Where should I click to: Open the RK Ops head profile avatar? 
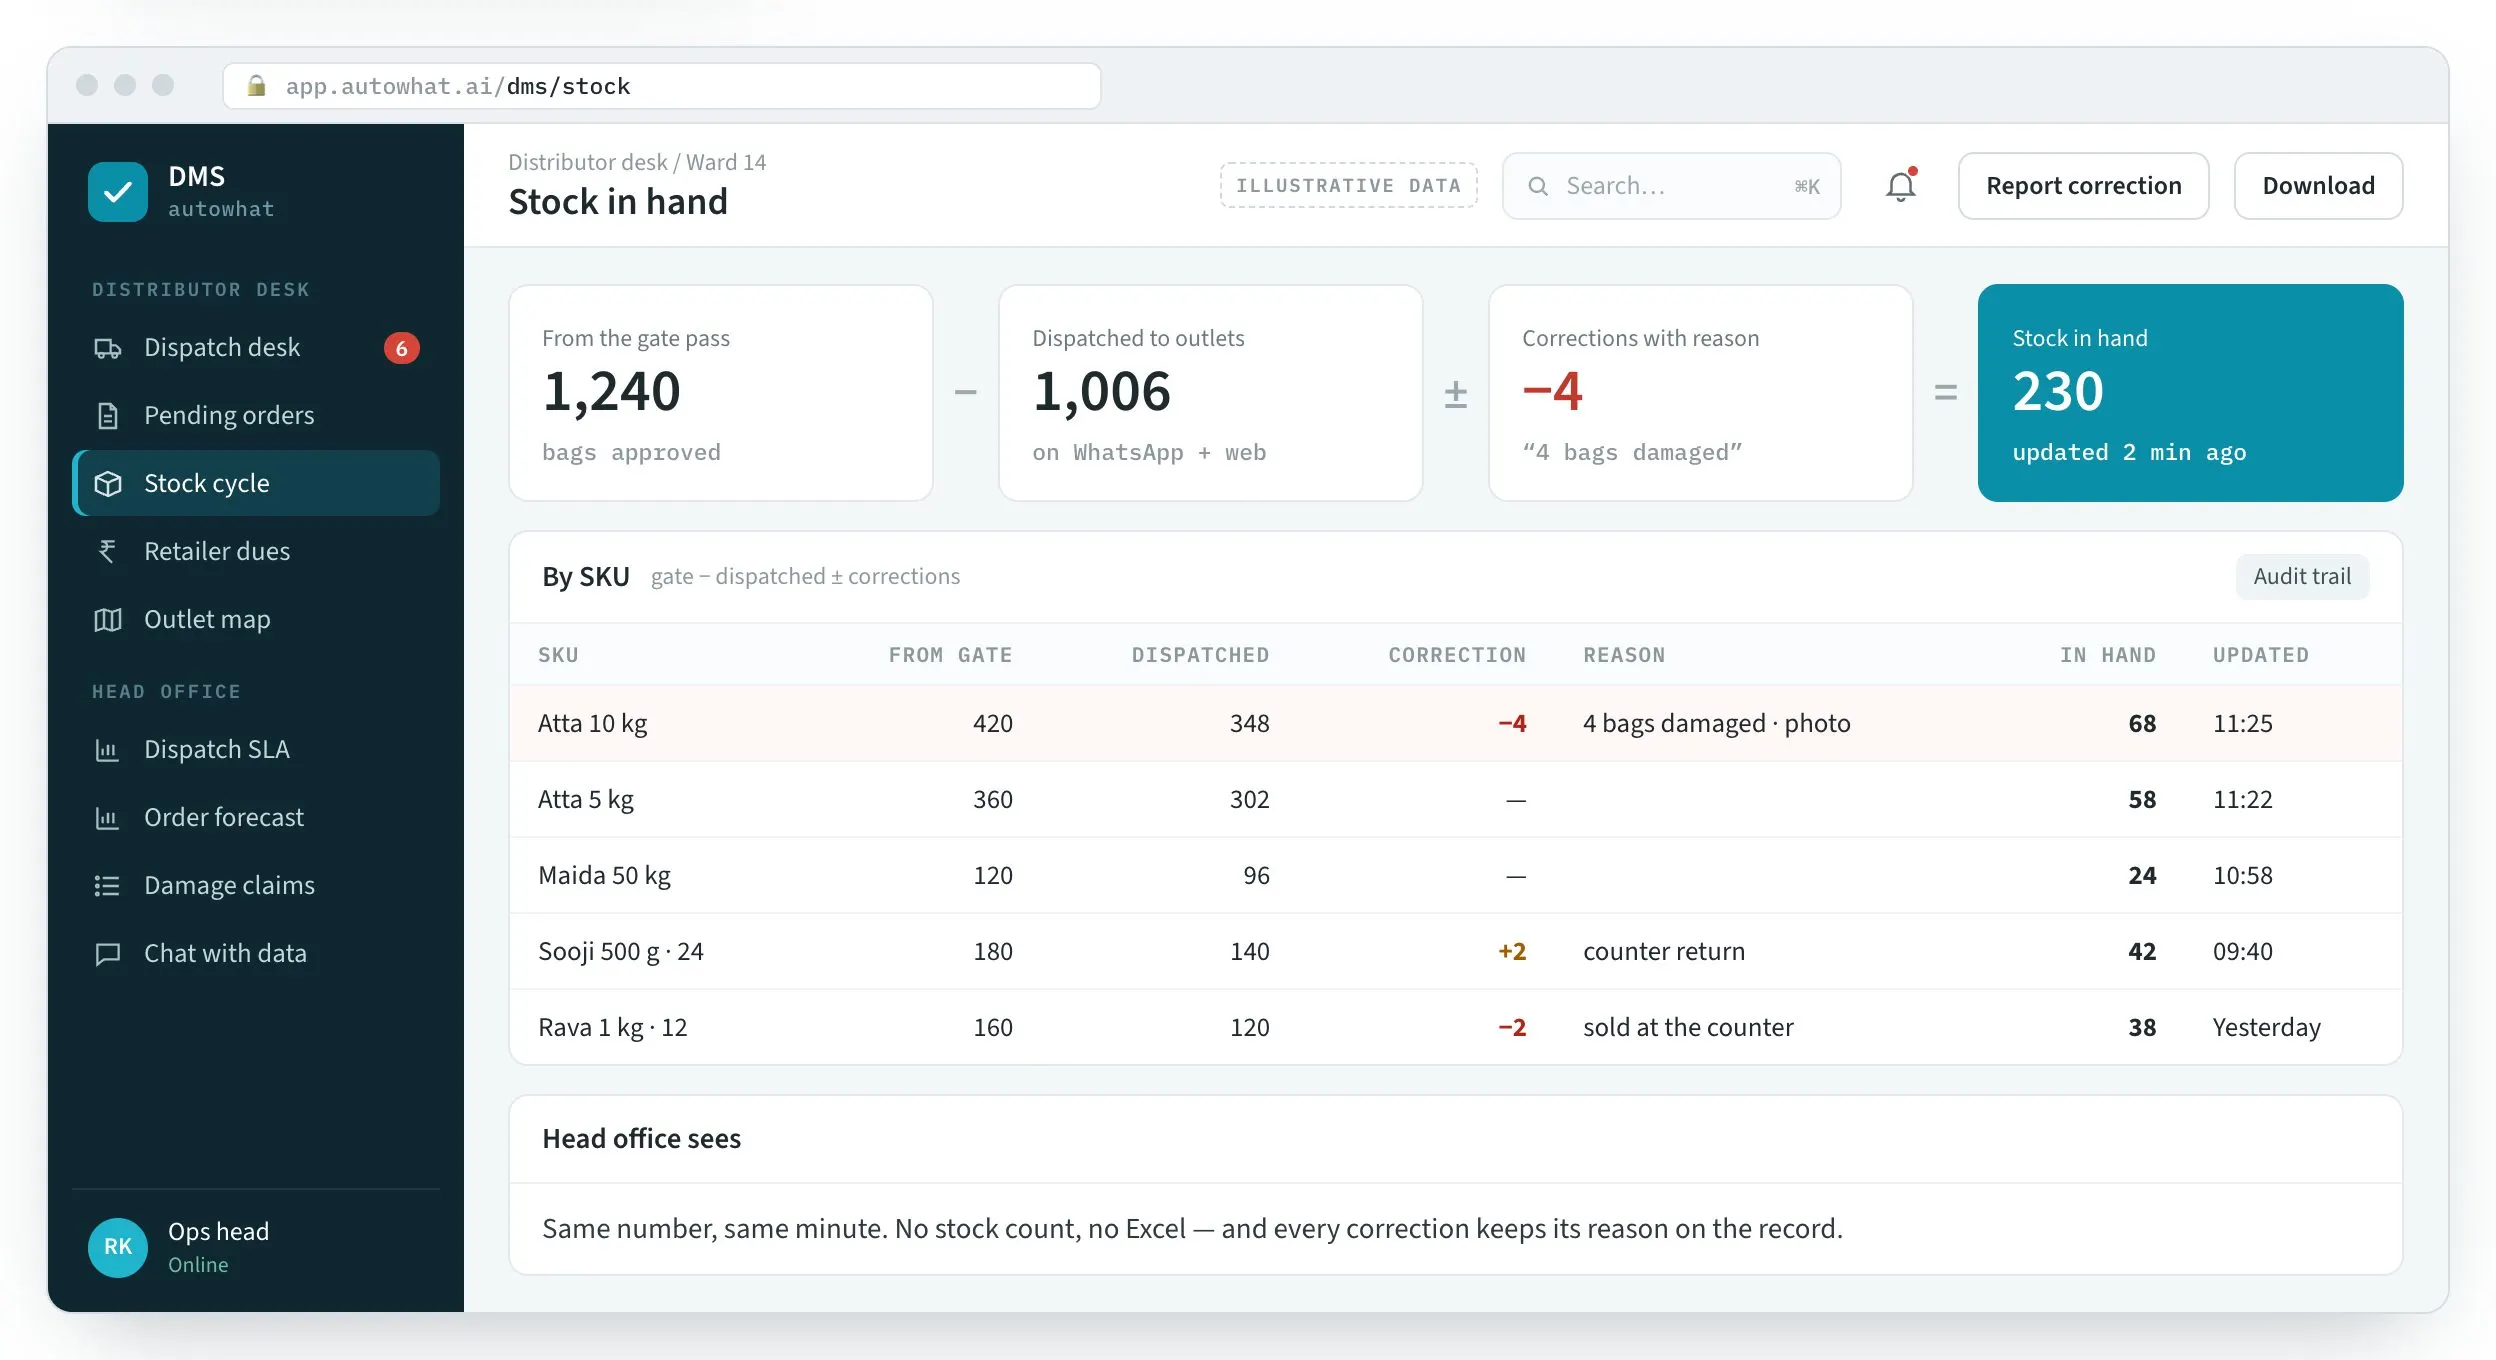[118, 1247]
